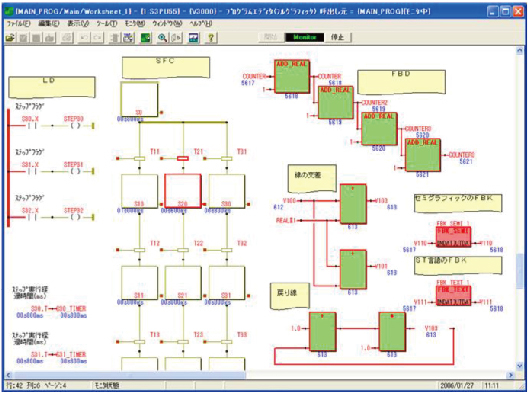Viewport: 528px width, 394px height.
Task: Click the vertical scrollbar up arrow
Action: (520, 51)
